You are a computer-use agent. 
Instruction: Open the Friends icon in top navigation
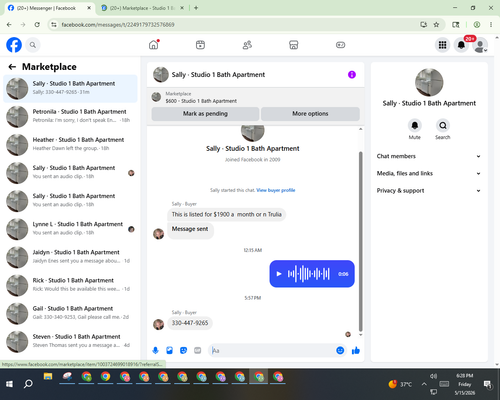tap(247, 45)
